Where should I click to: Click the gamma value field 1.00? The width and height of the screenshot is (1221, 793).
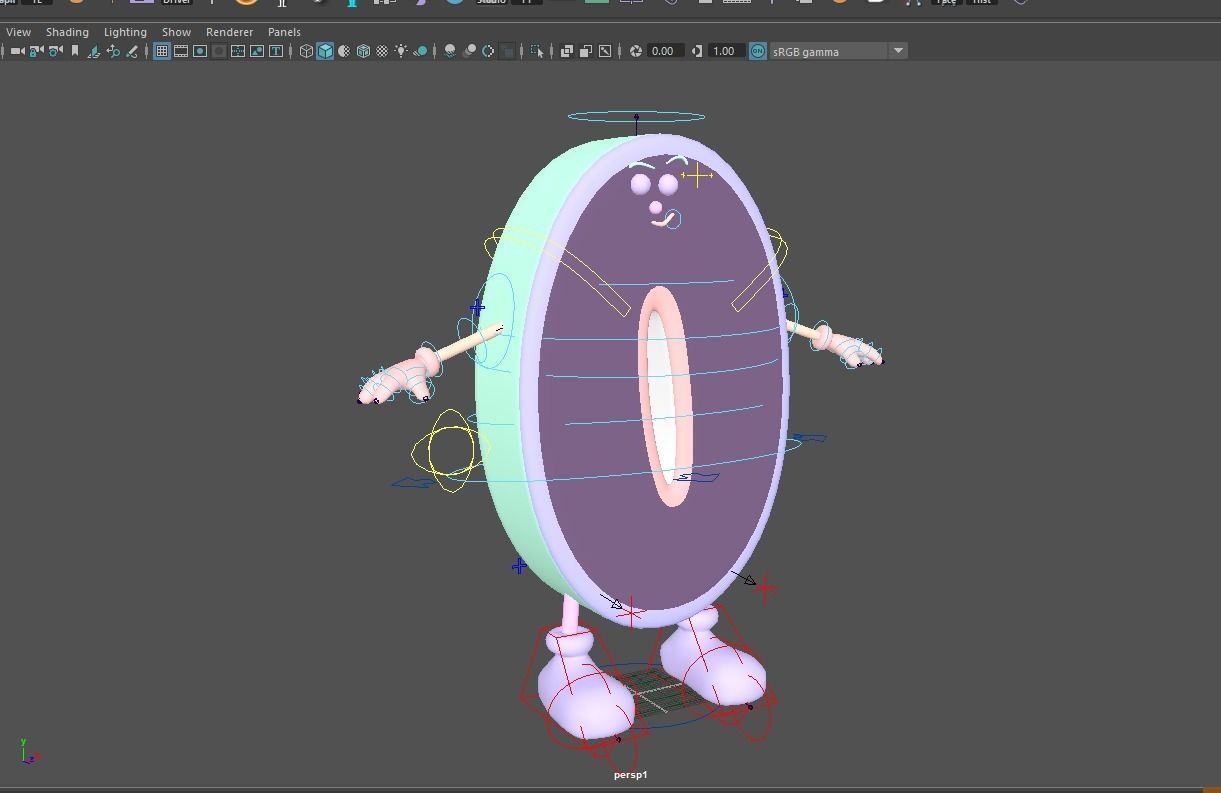tap(726, 51)
